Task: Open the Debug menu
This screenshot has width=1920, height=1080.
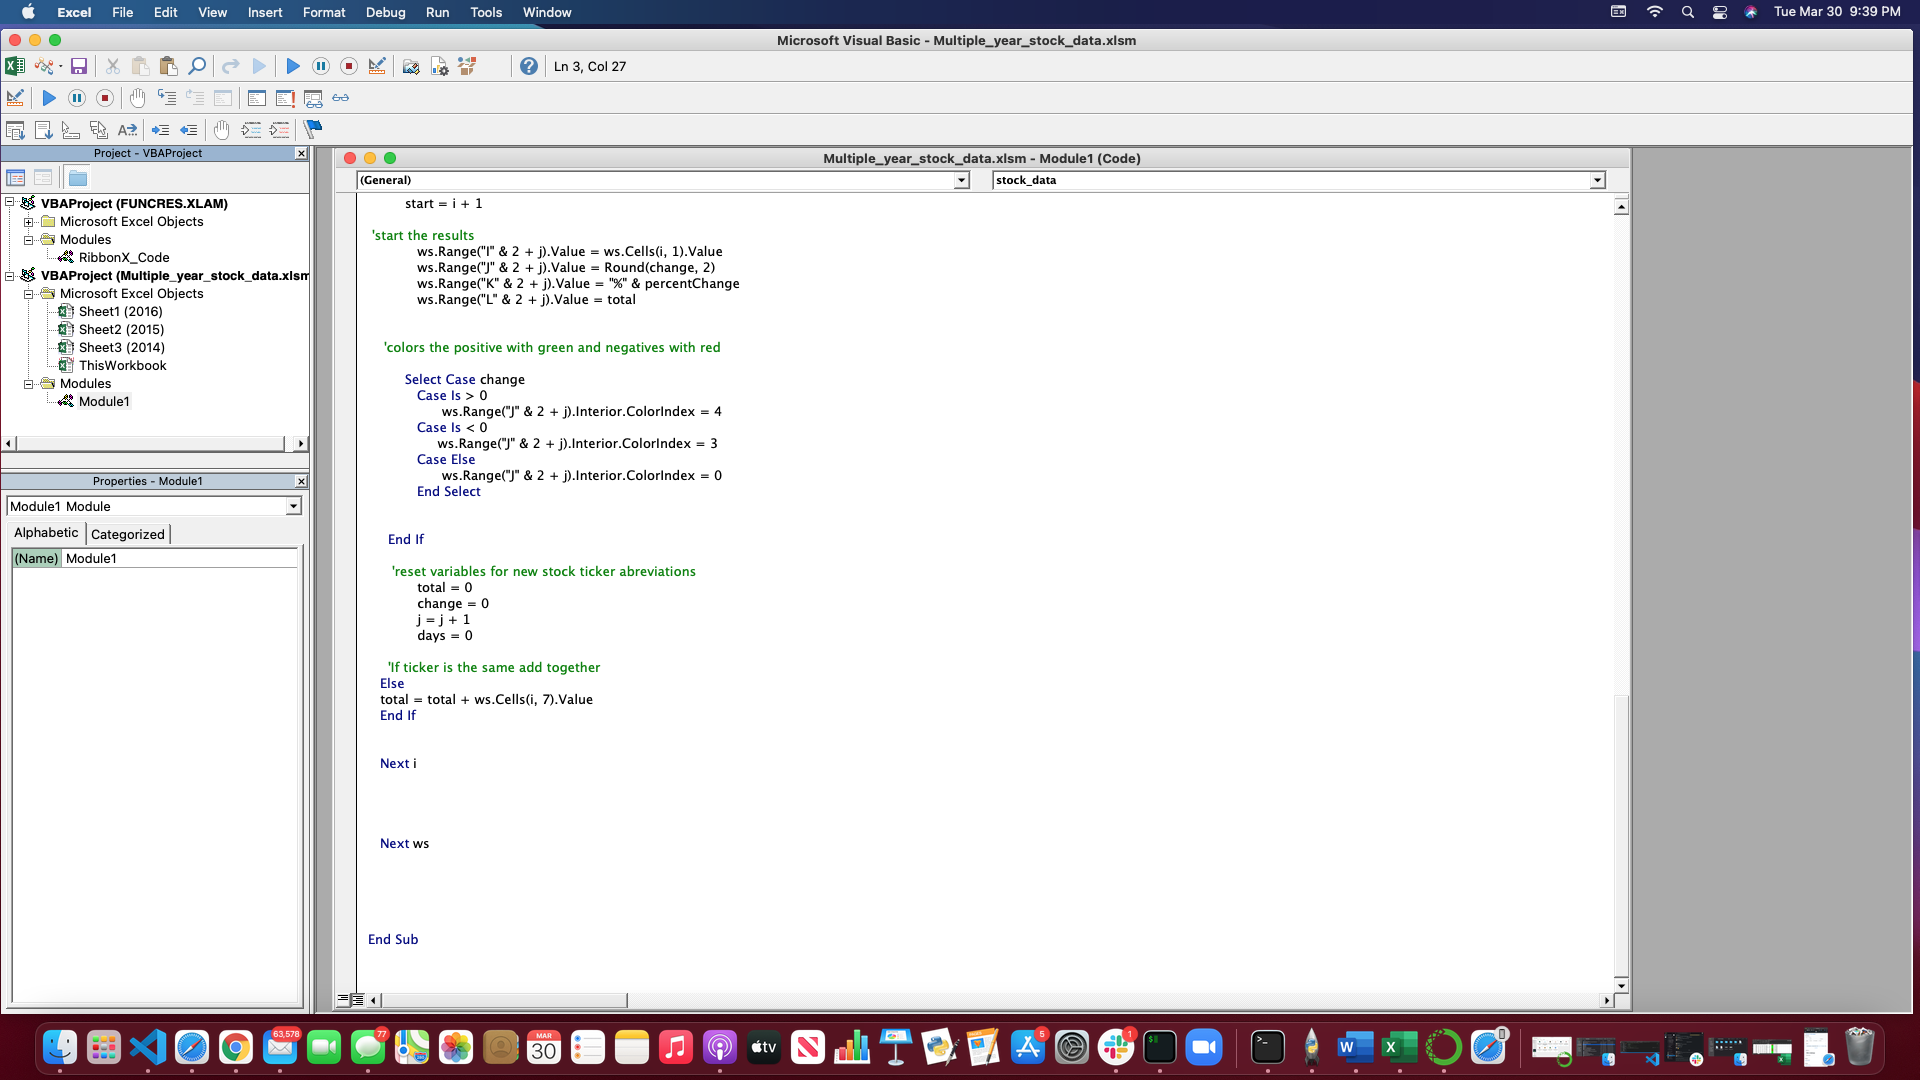Action: (386, 12)
